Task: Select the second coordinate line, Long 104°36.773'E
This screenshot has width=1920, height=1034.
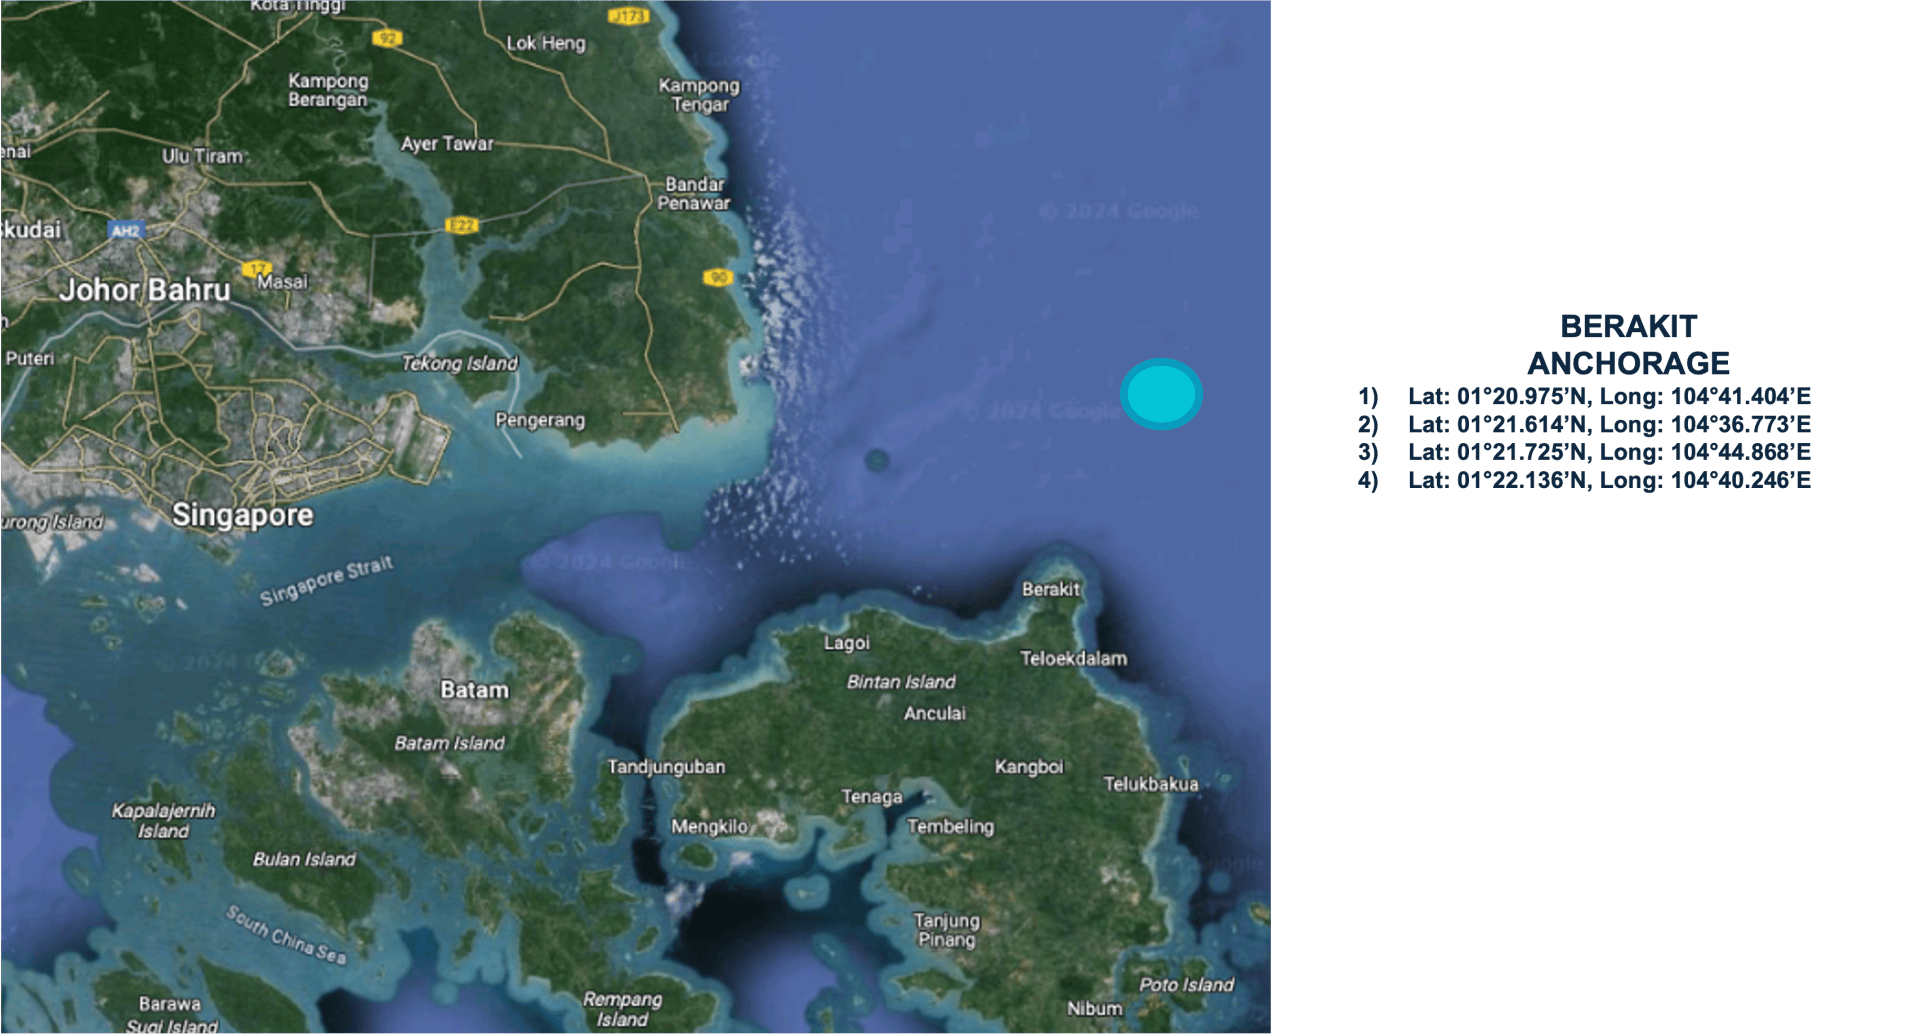Action: pyautogui.click(x=1608, y=425)
